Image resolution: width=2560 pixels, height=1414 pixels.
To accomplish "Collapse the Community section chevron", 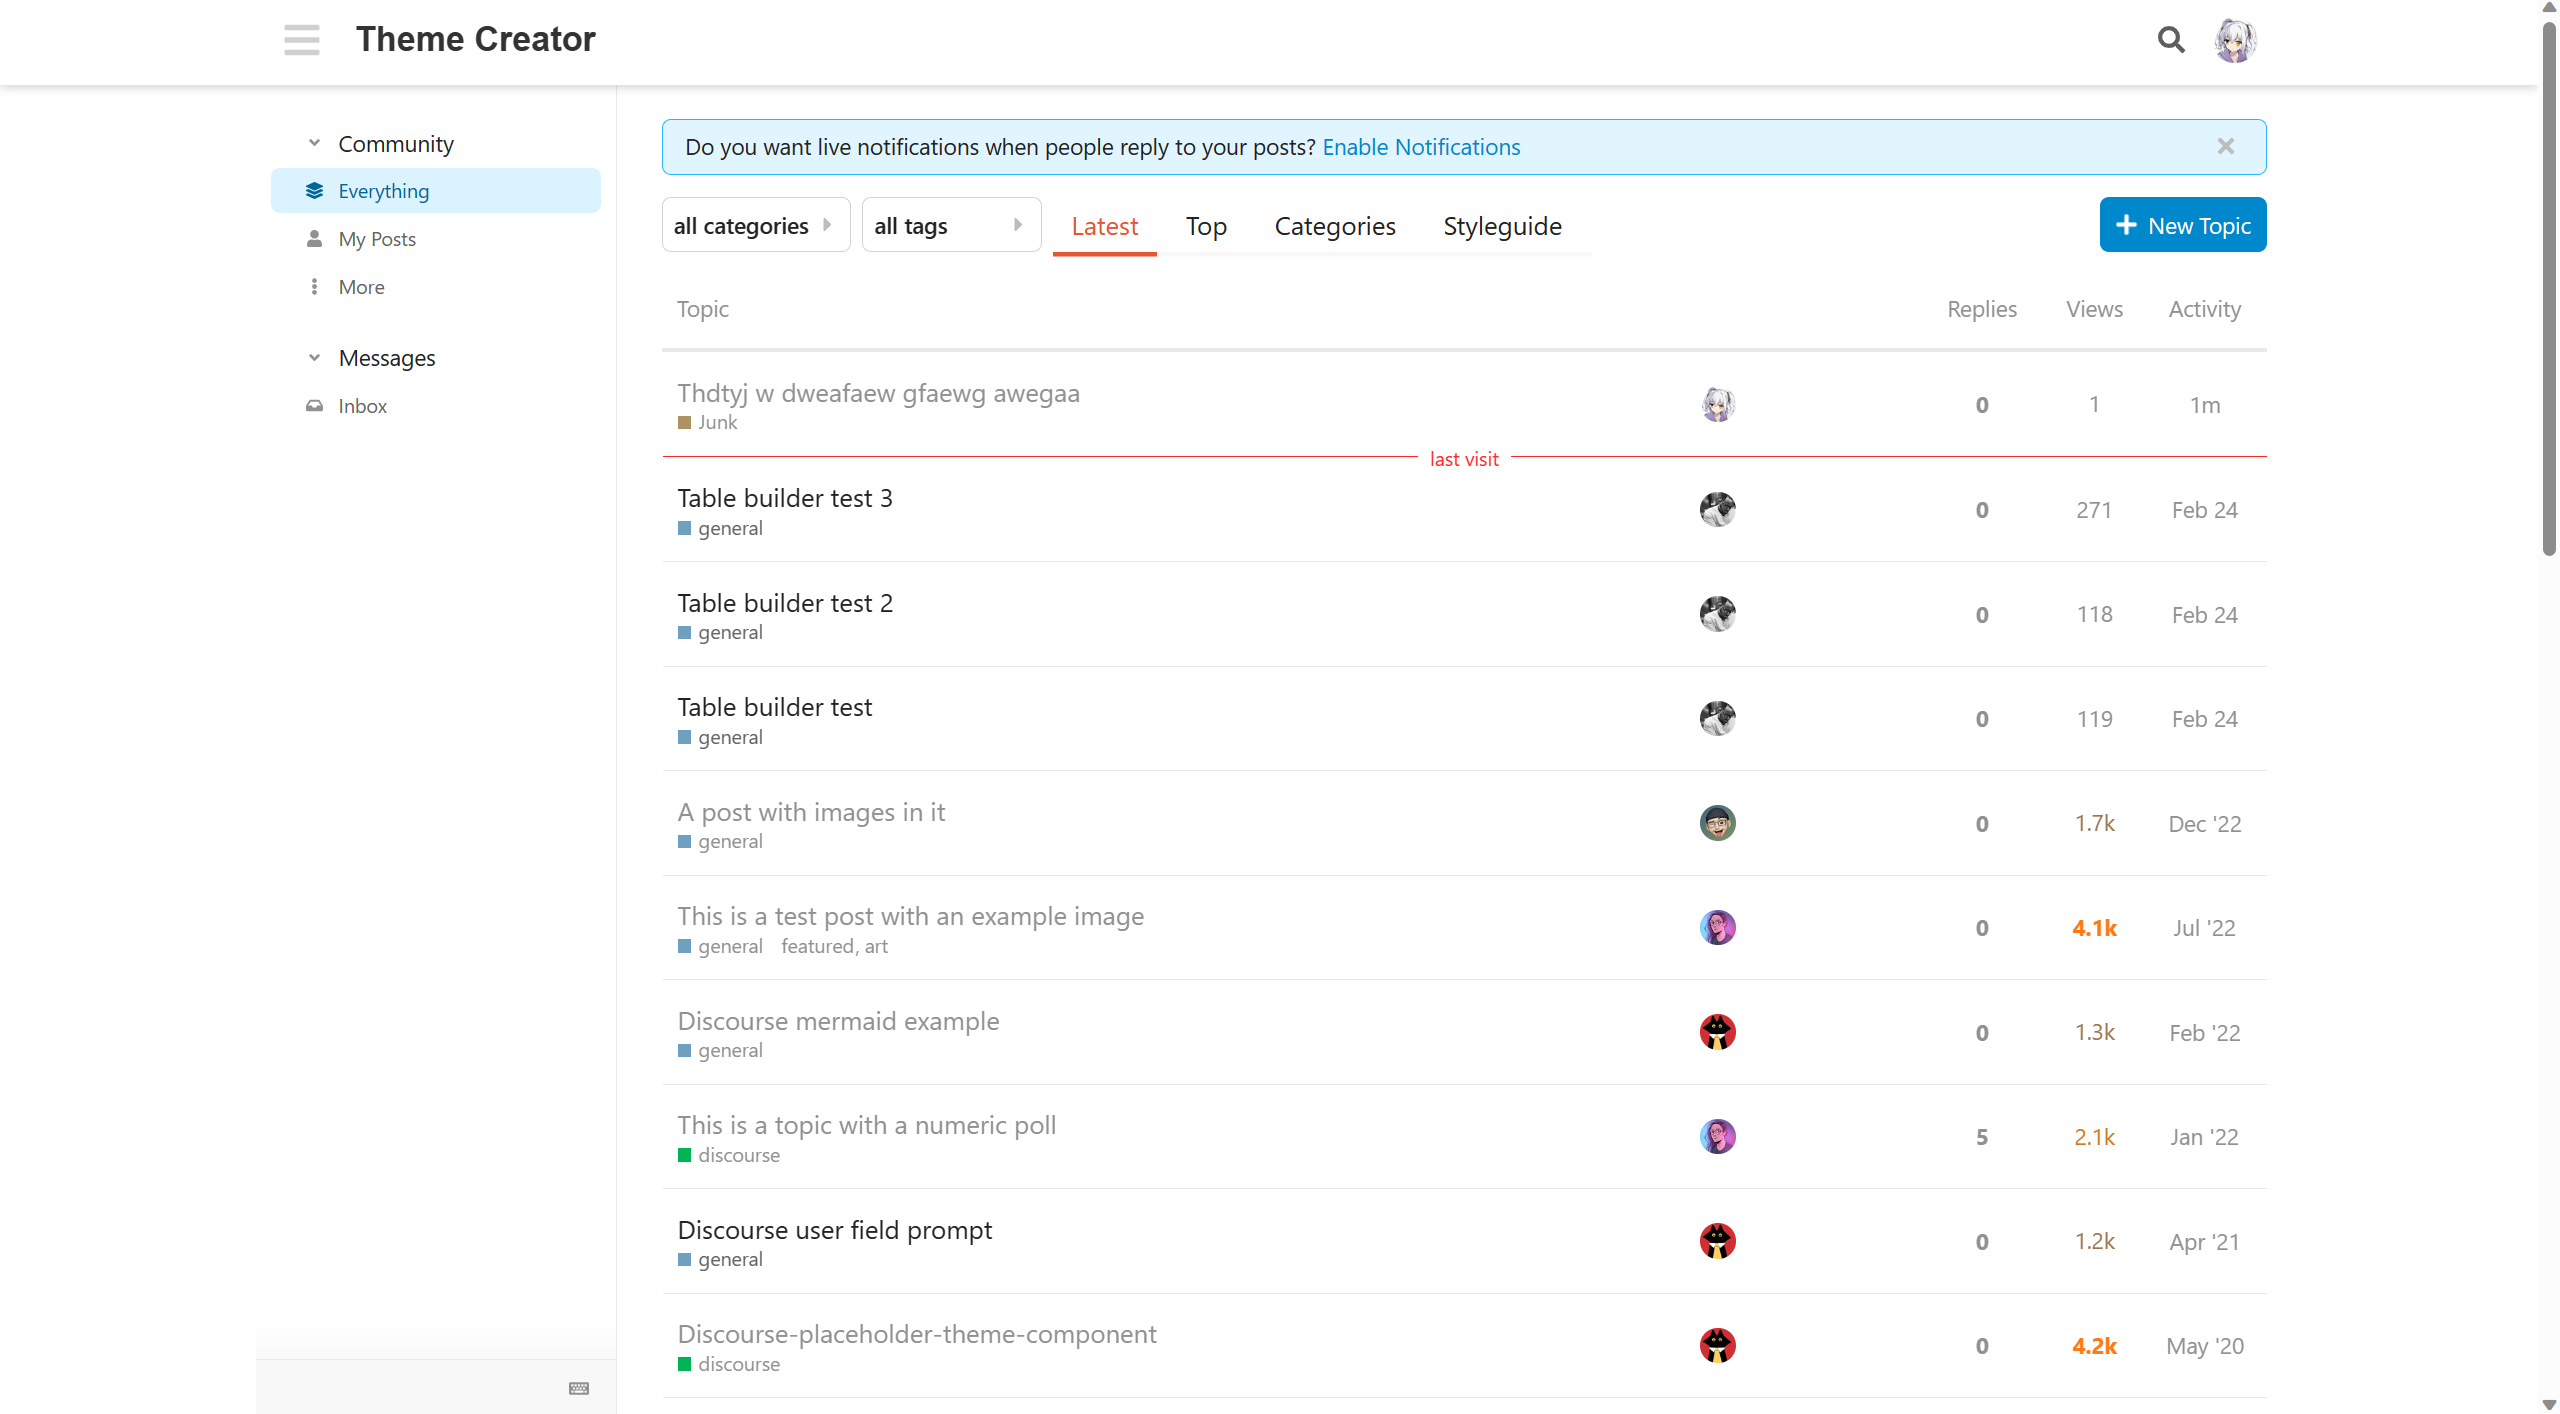I will 314,143.
